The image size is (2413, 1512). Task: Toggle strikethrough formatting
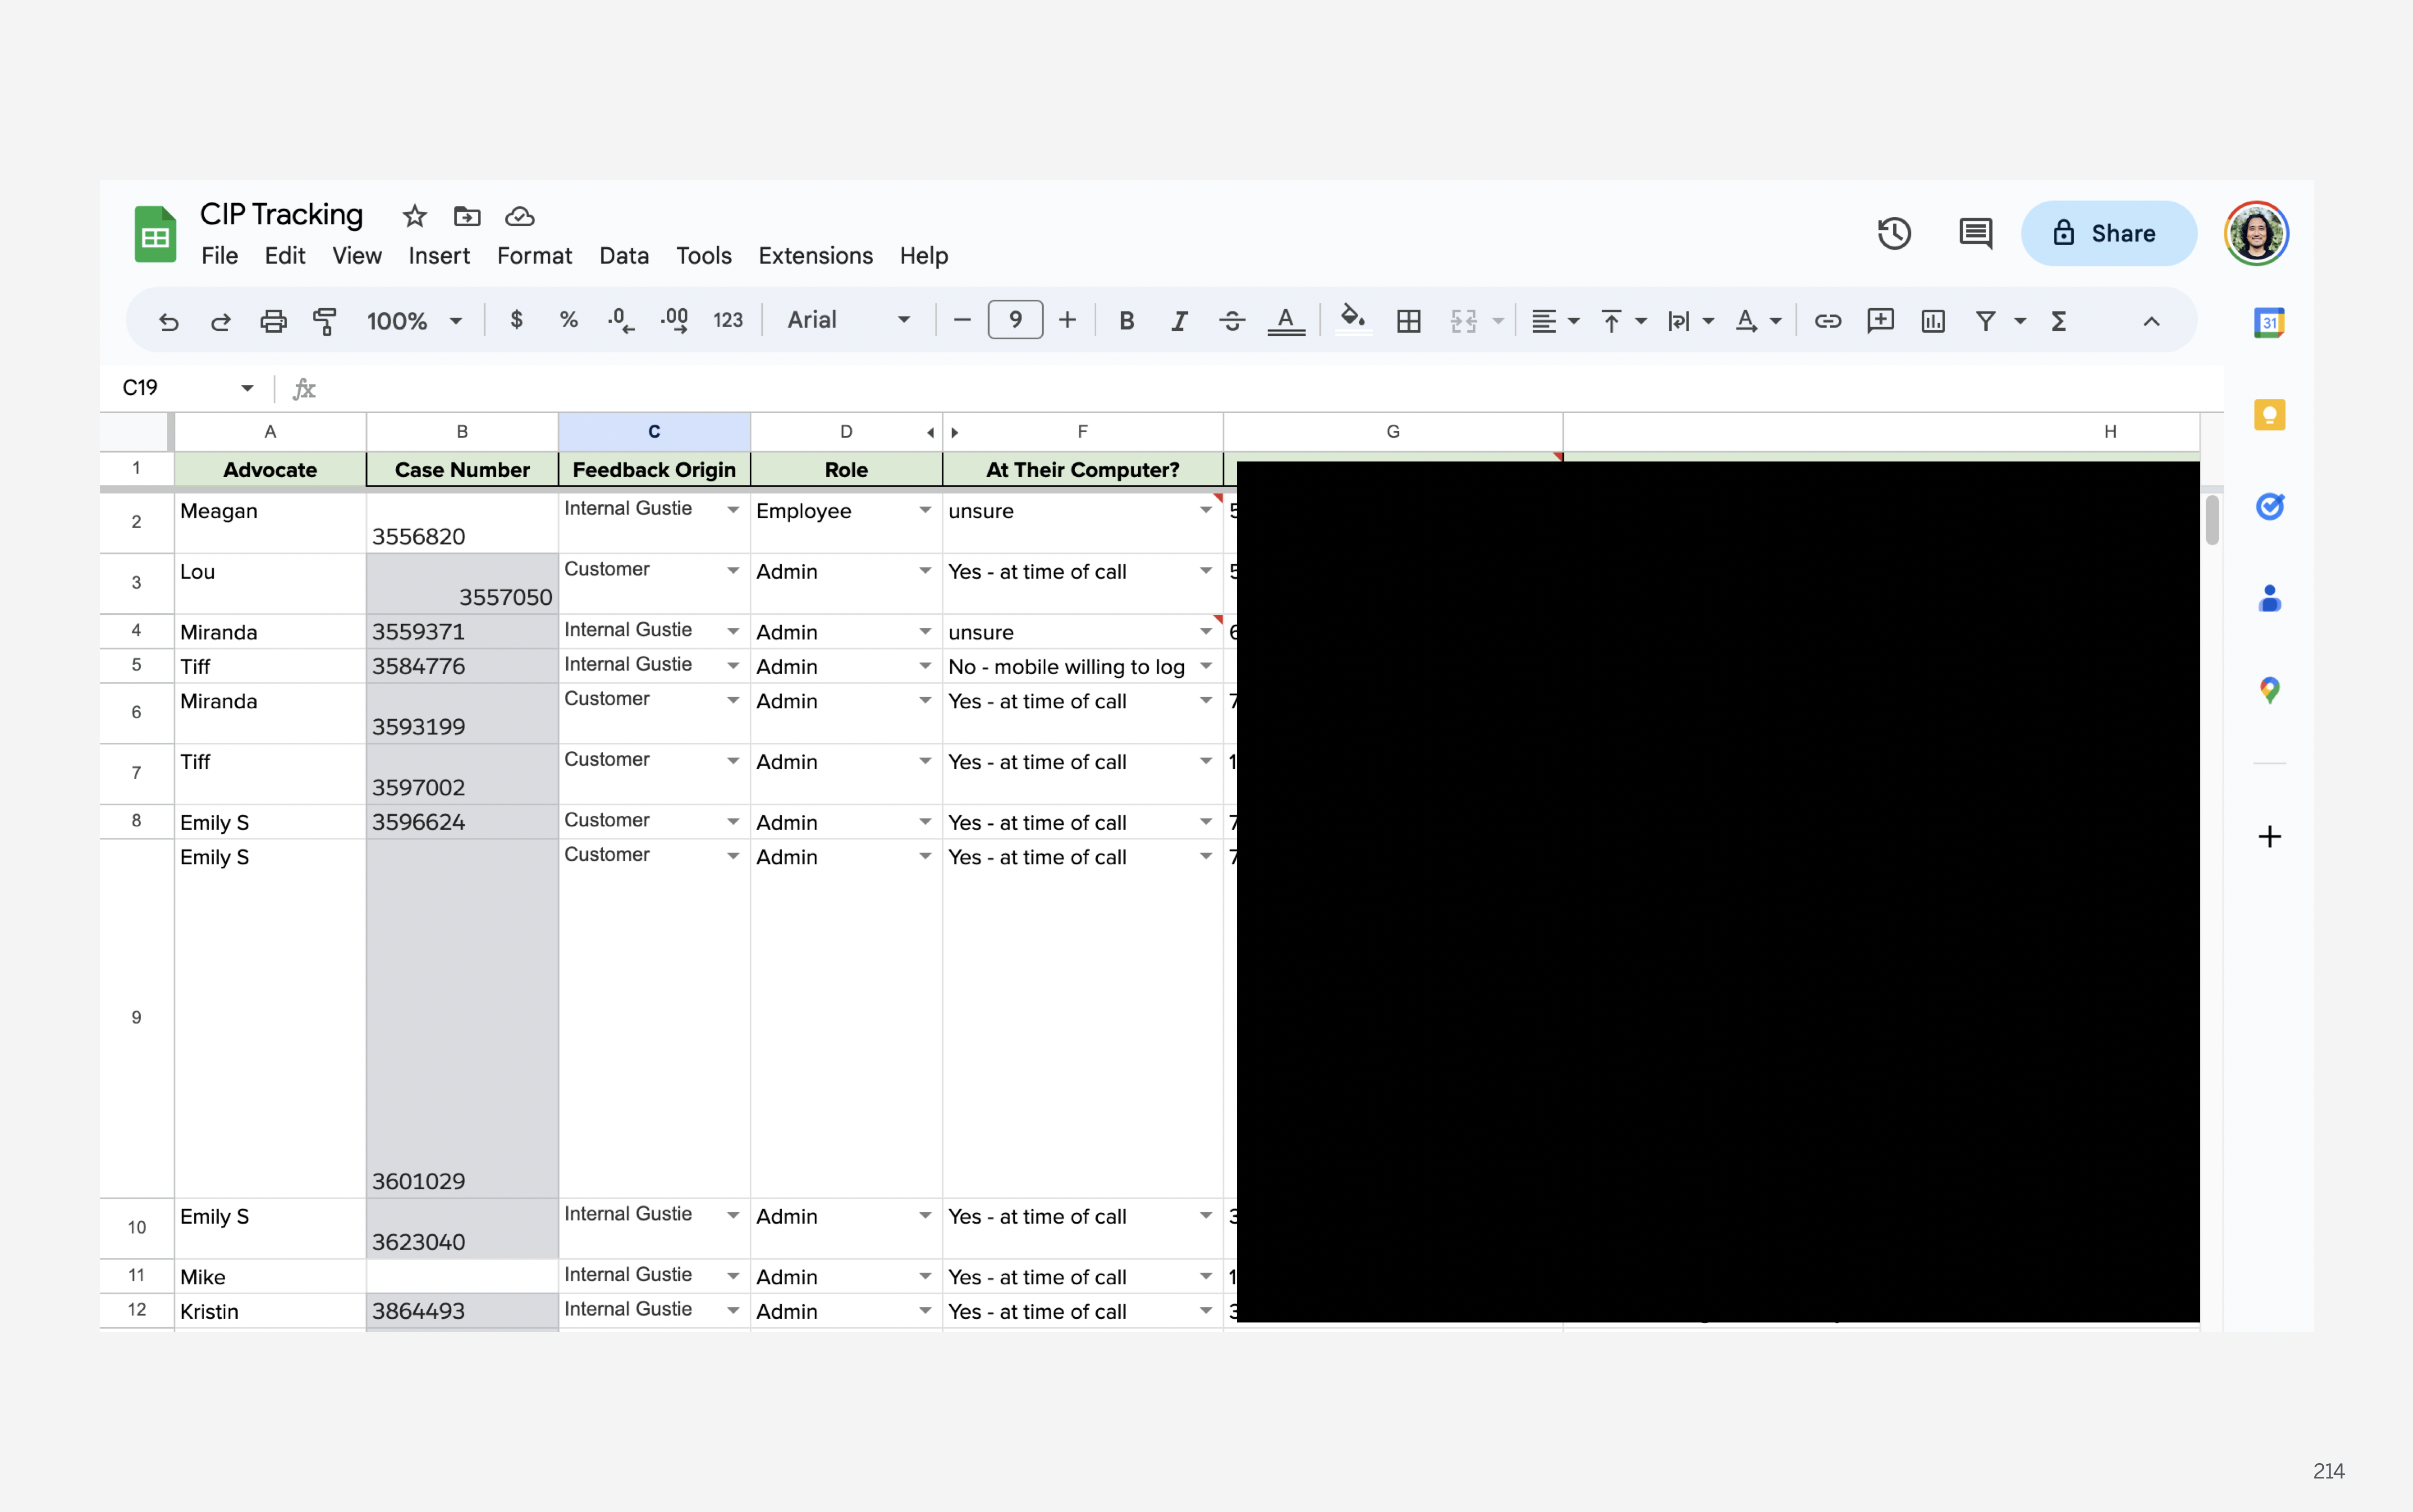1232,321
